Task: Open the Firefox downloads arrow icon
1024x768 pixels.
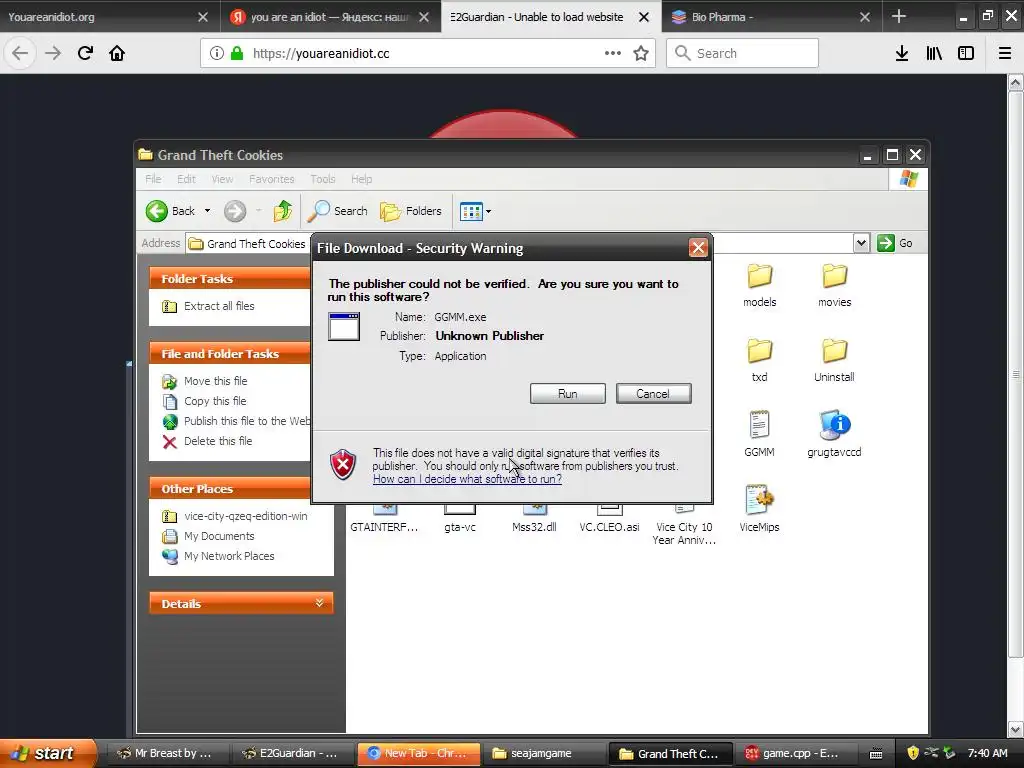Action: (902, 54)
